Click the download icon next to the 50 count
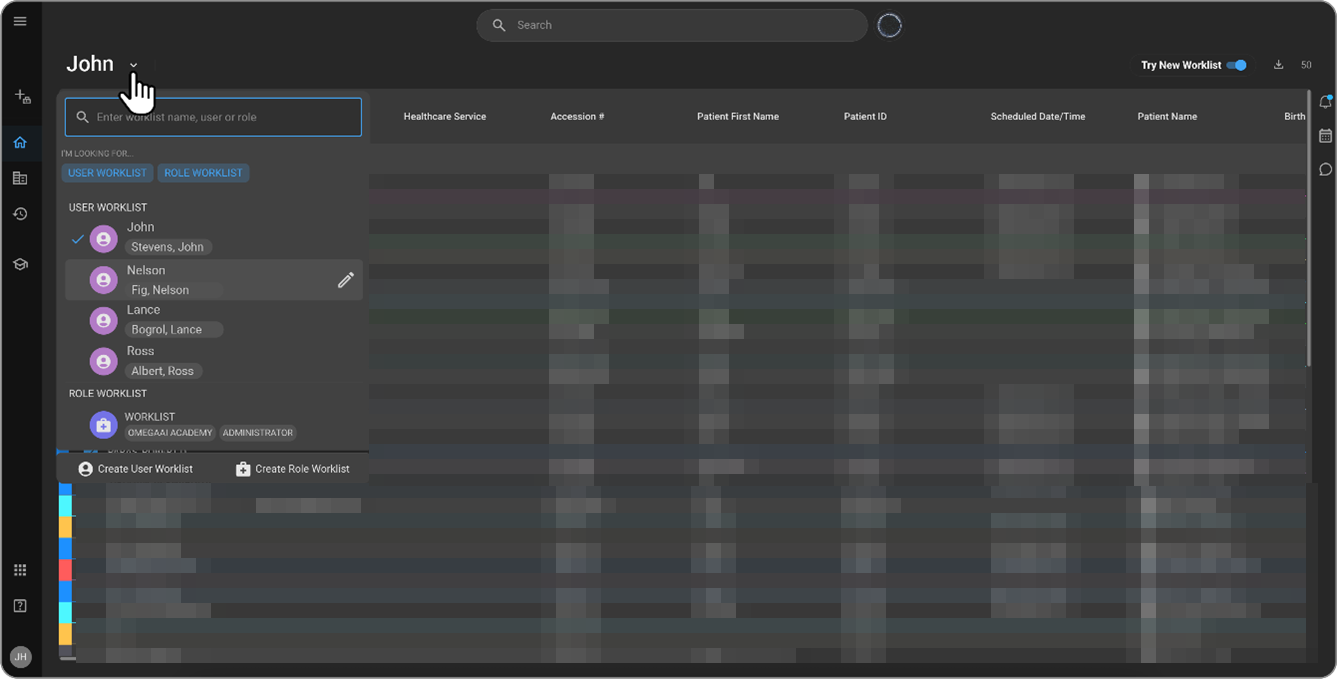The height and width of the screenshot is (679, 1337). click(1278, 64)
